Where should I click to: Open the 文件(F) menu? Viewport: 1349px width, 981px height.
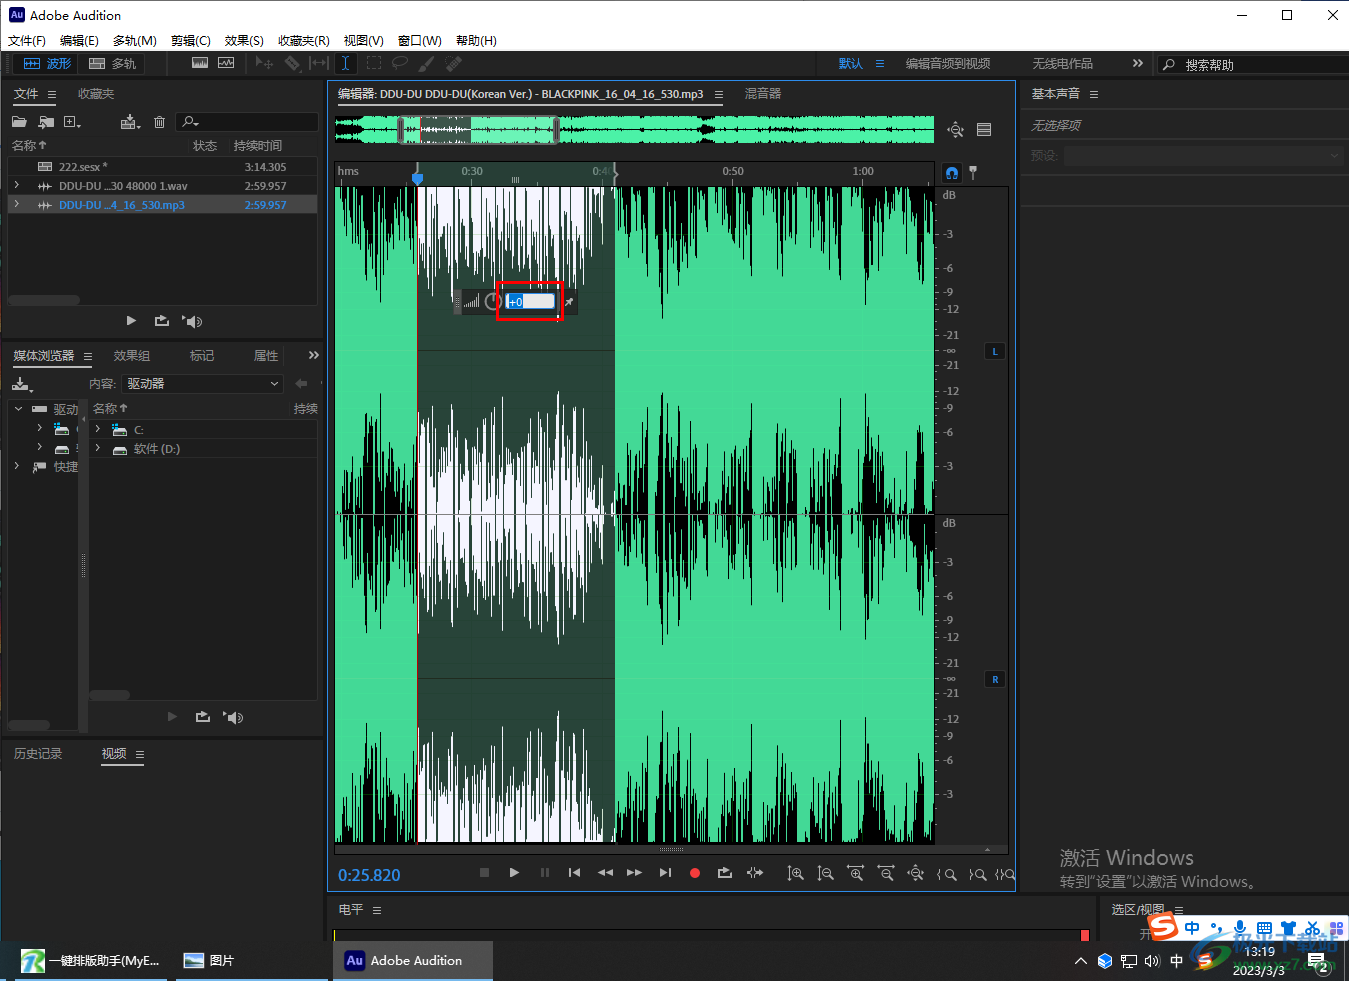coord(27,41)
